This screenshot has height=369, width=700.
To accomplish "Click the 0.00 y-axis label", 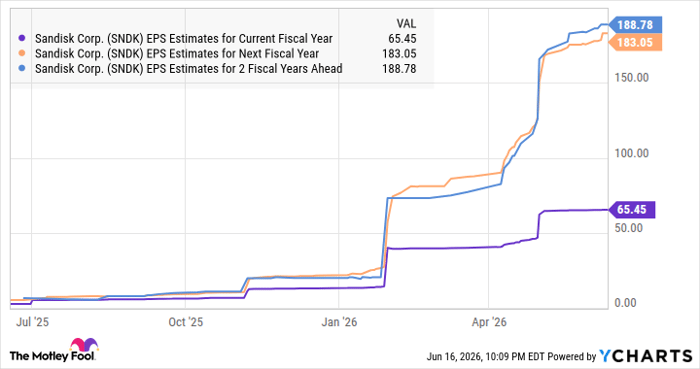I will click(x=625, y=303).
